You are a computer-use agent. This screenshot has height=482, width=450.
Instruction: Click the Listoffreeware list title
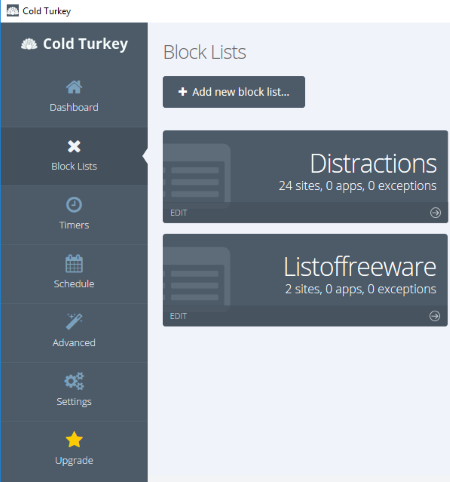click(360, 267)
